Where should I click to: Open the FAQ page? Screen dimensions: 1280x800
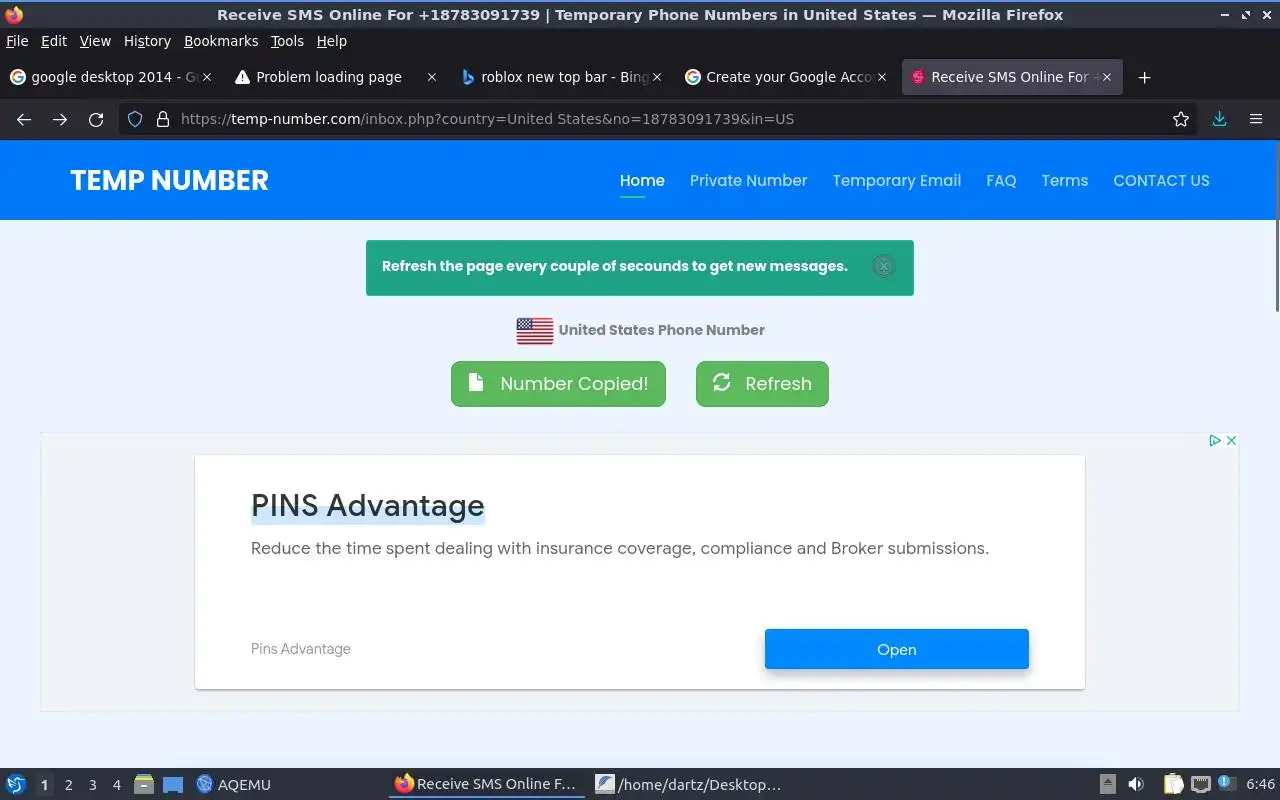tap(1001, 181)
